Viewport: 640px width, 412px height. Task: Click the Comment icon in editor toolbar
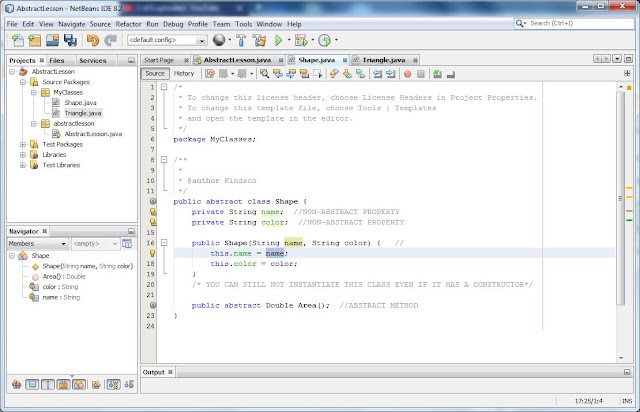pyautogui.click(x=438, y=74)
